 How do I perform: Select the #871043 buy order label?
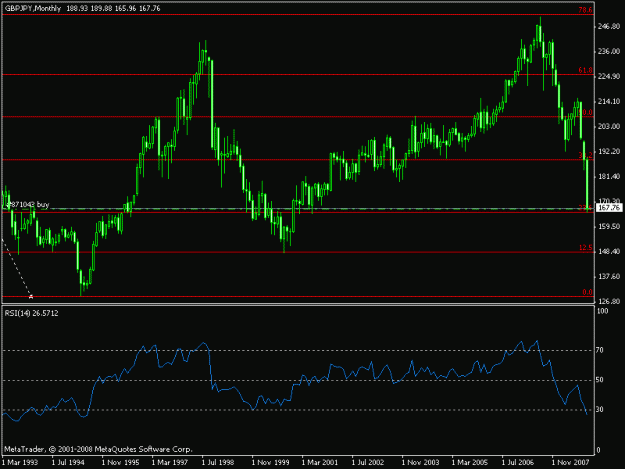pyautogui.click(x=28, y=204)
